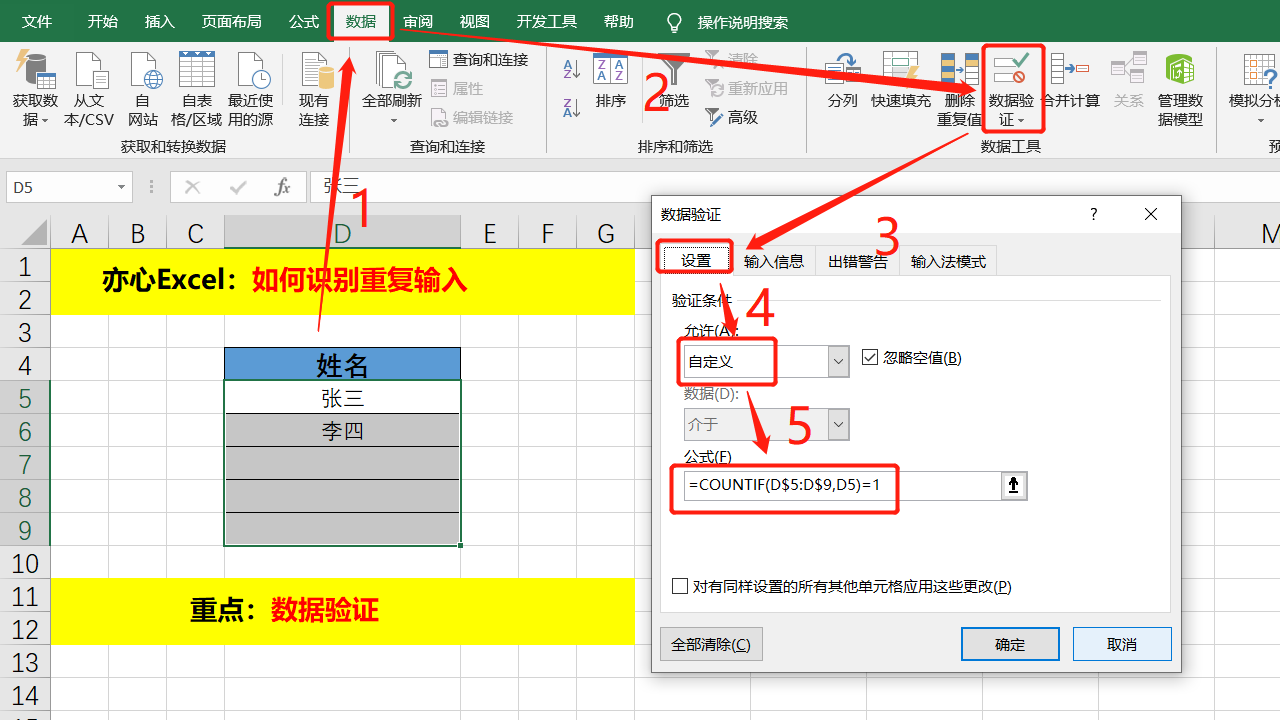Screen dimensions: 1280x720
Task: Open 最近使用的源 recent sources
Action: coord(250,90)
